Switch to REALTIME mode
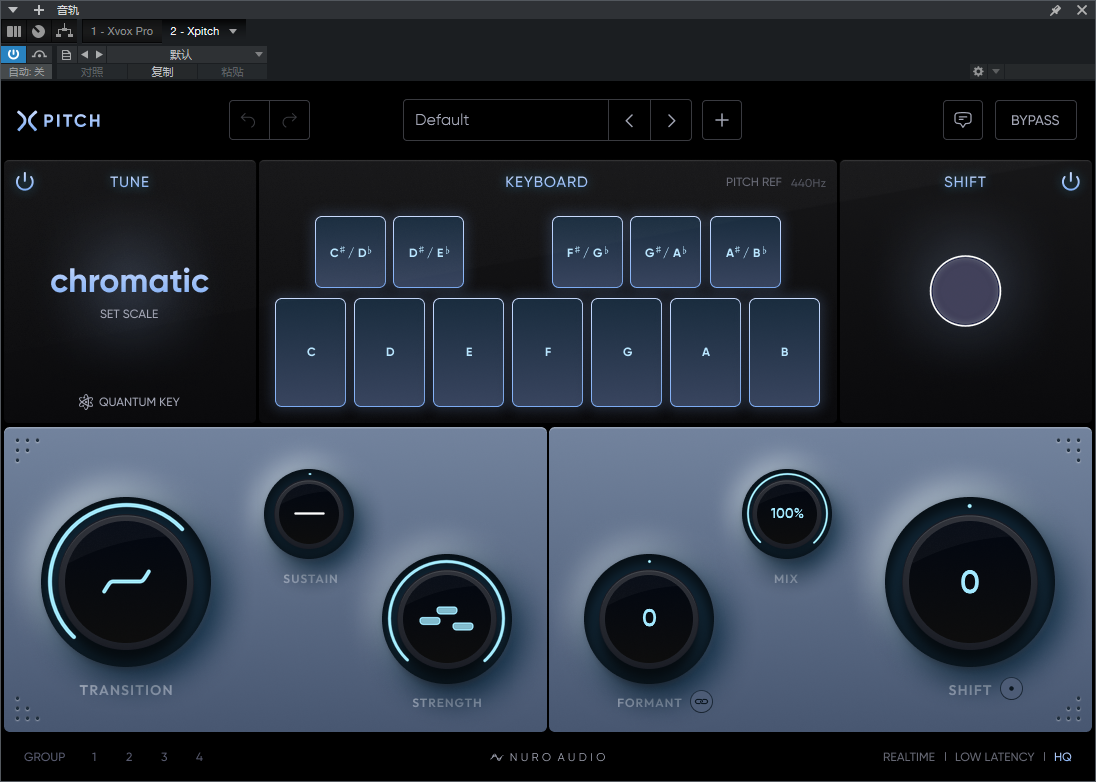This screenshot has width=1096, height=782. pos(909,757)
